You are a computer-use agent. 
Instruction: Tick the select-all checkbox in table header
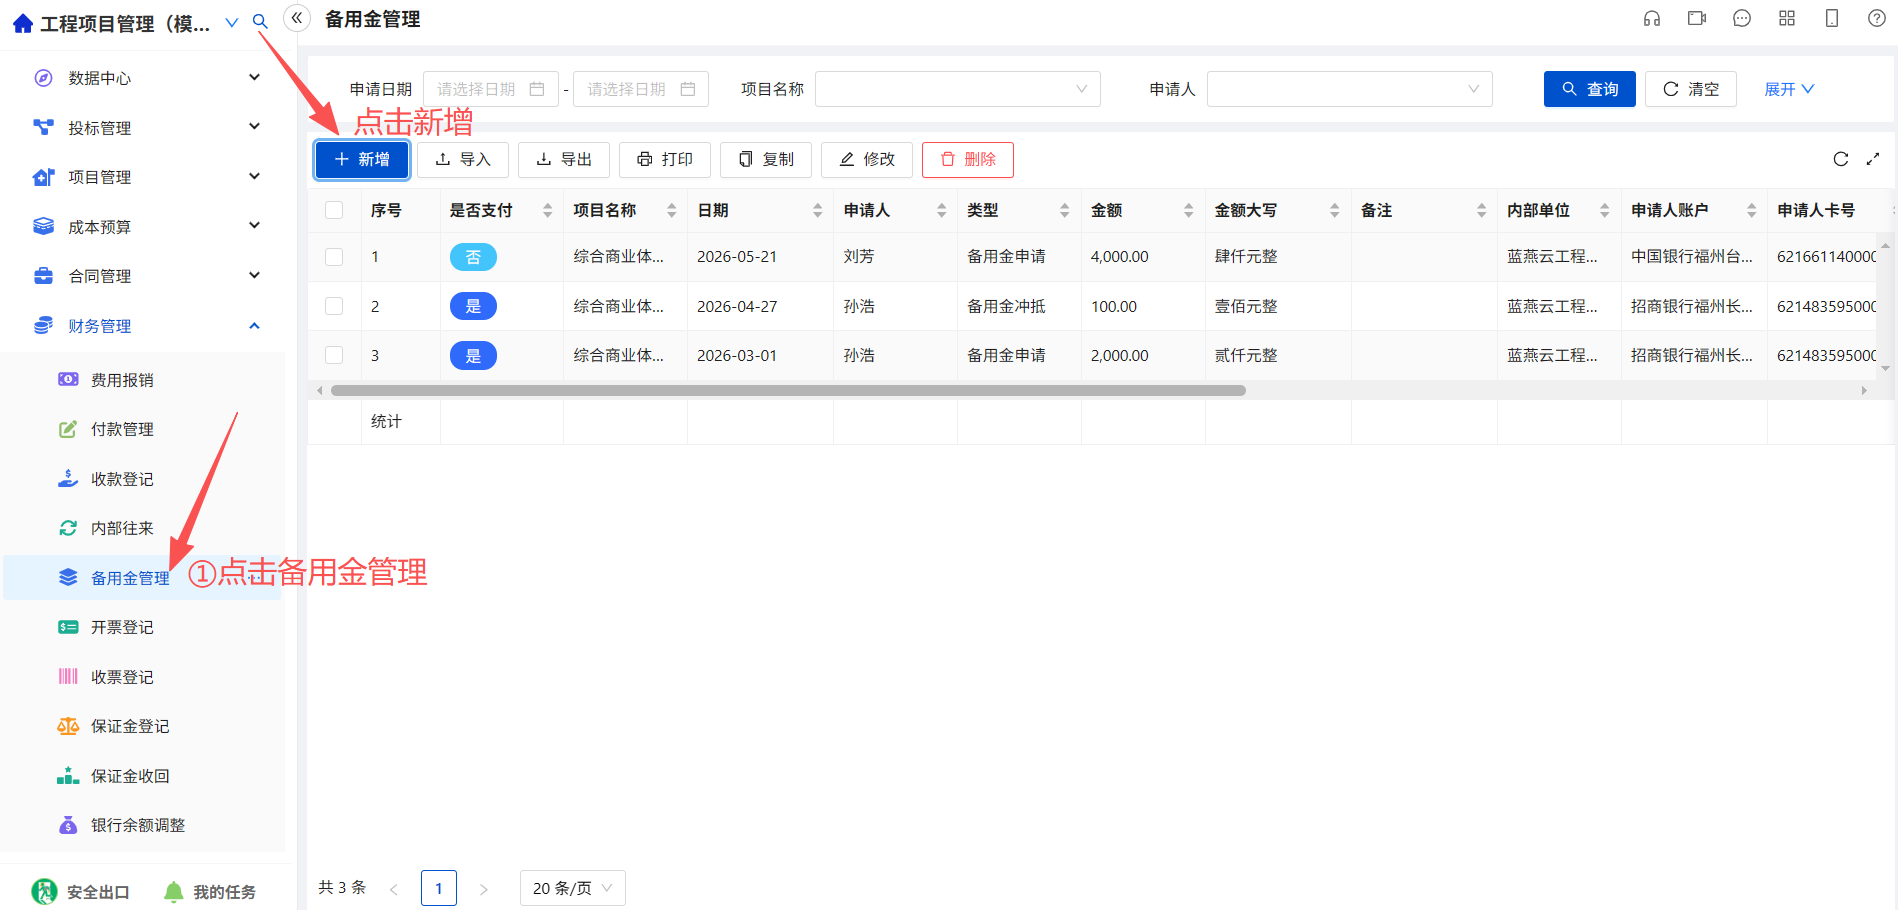[x=334, y=210]
